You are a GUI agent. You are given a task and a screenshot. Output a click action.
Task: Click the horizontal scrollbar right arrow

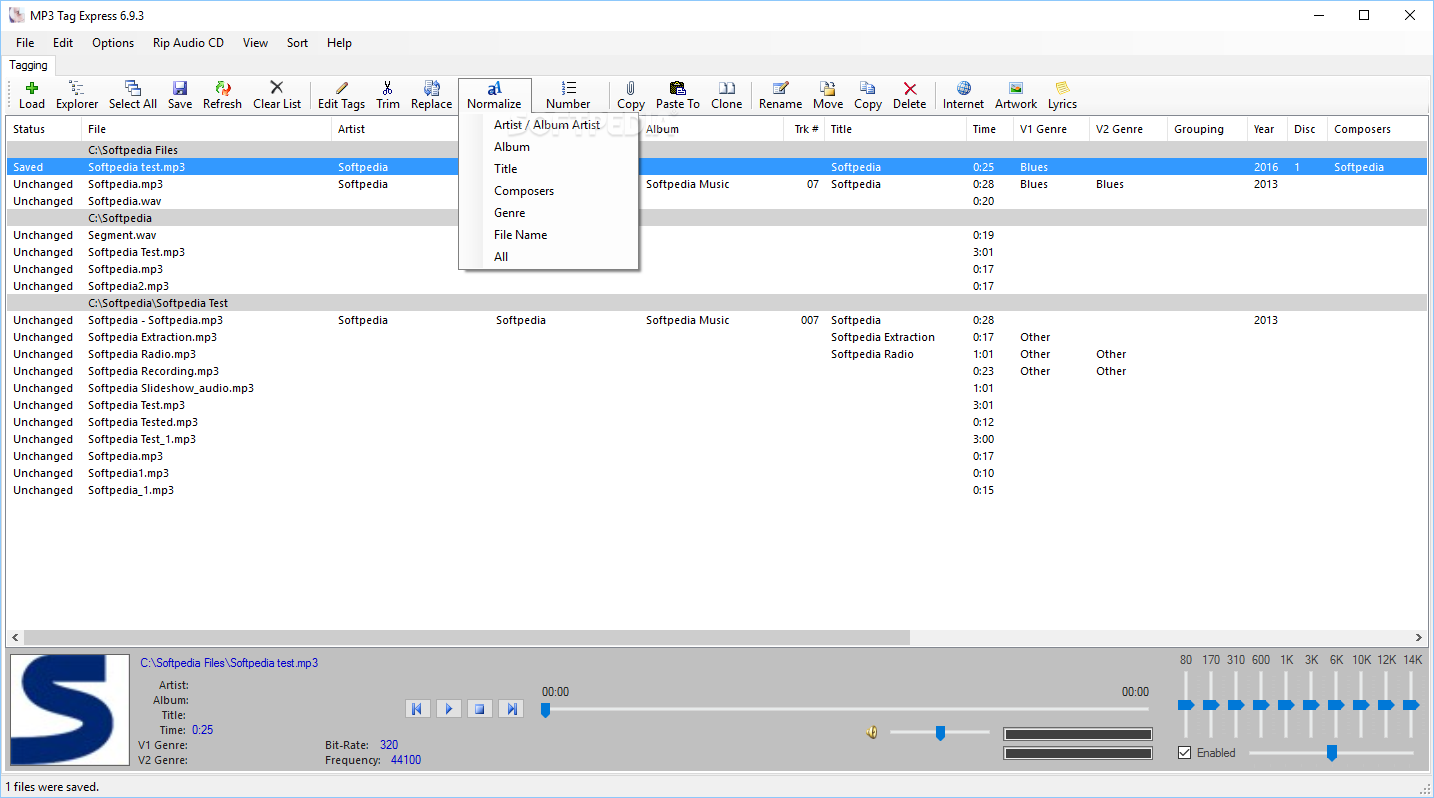1419,637
